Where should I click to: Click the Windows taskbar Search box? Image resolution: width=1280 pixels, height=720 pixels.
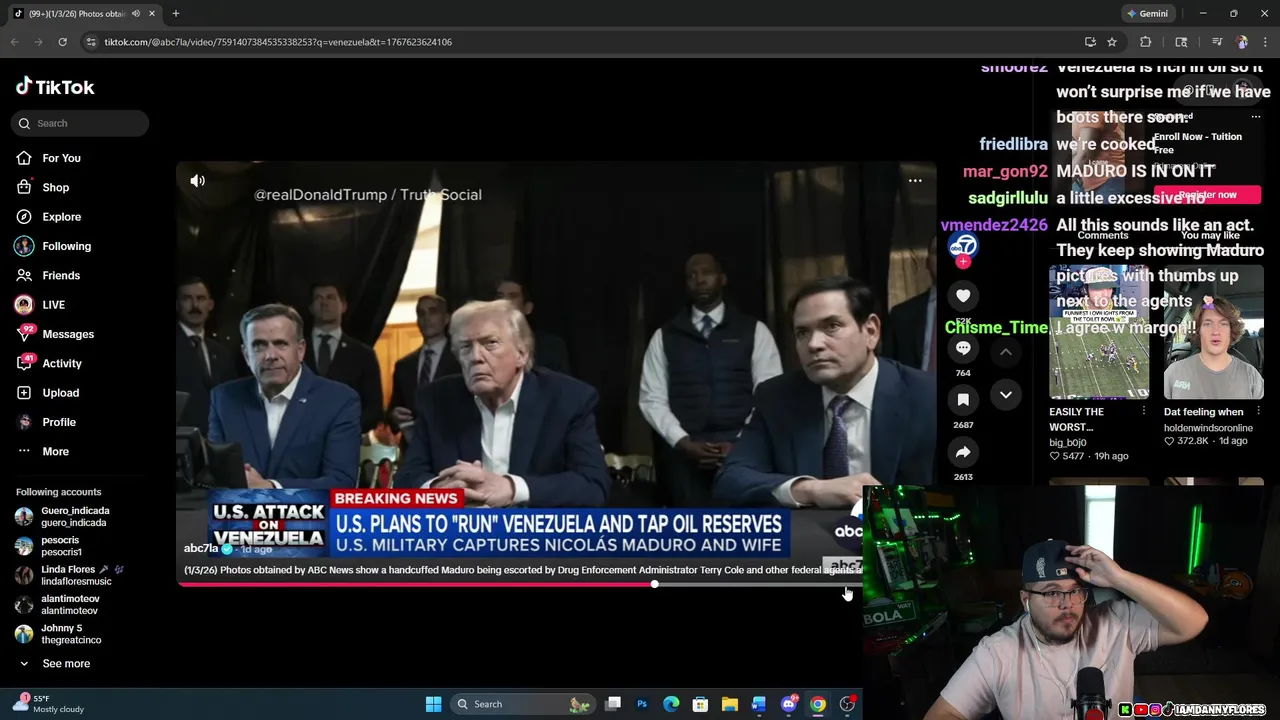[522, 704]
